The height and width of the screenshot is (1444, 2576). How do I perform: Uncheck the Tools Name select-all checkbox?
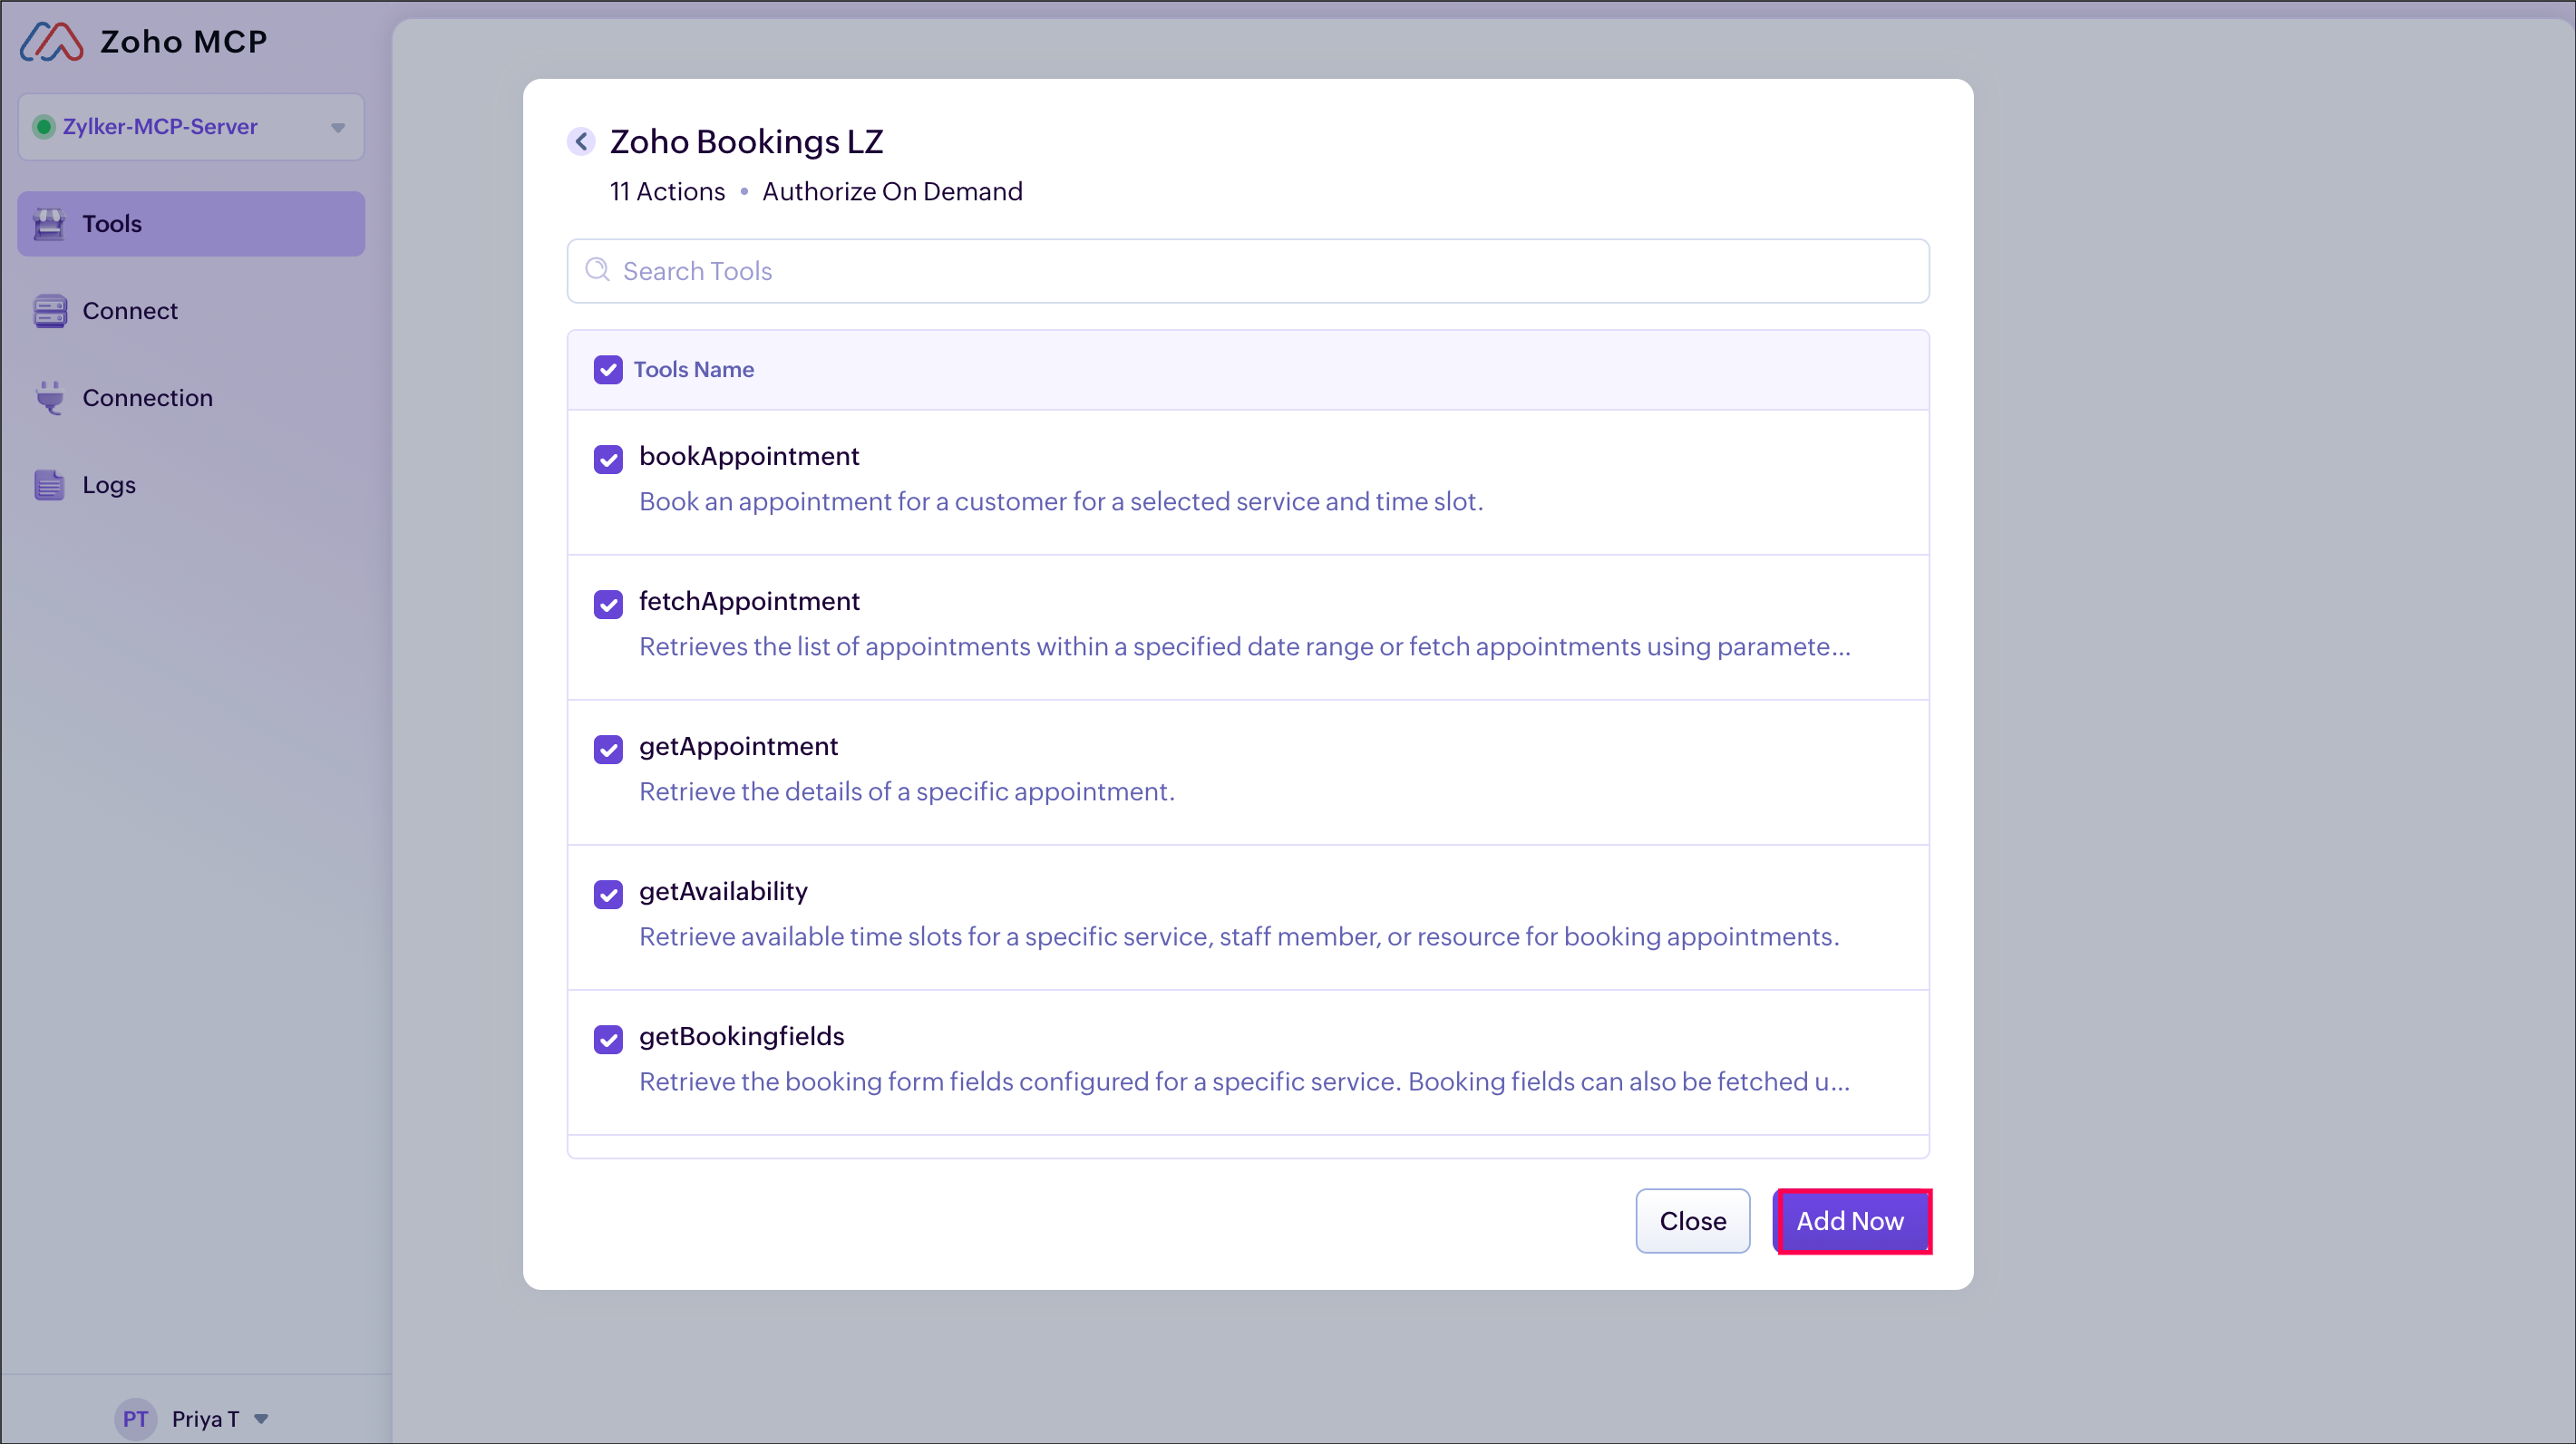608,370
